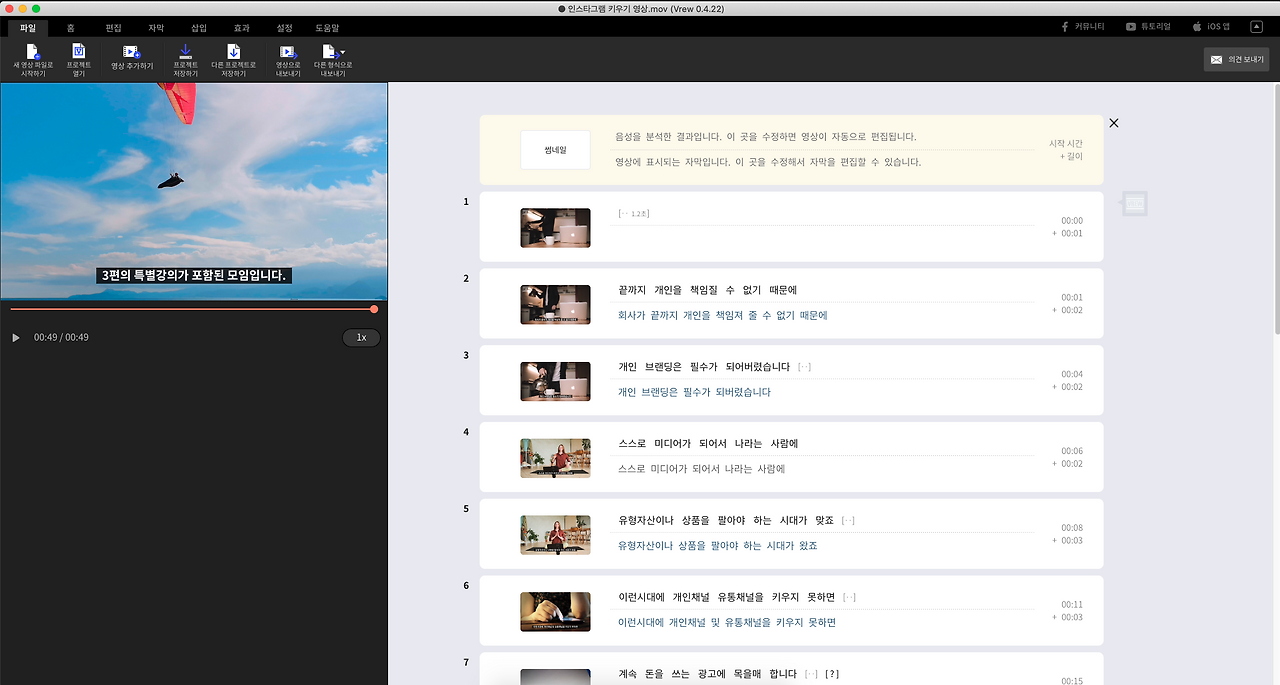Select the clip 1 thumbnail
The image size is (1280, 685).
point(555,227)
